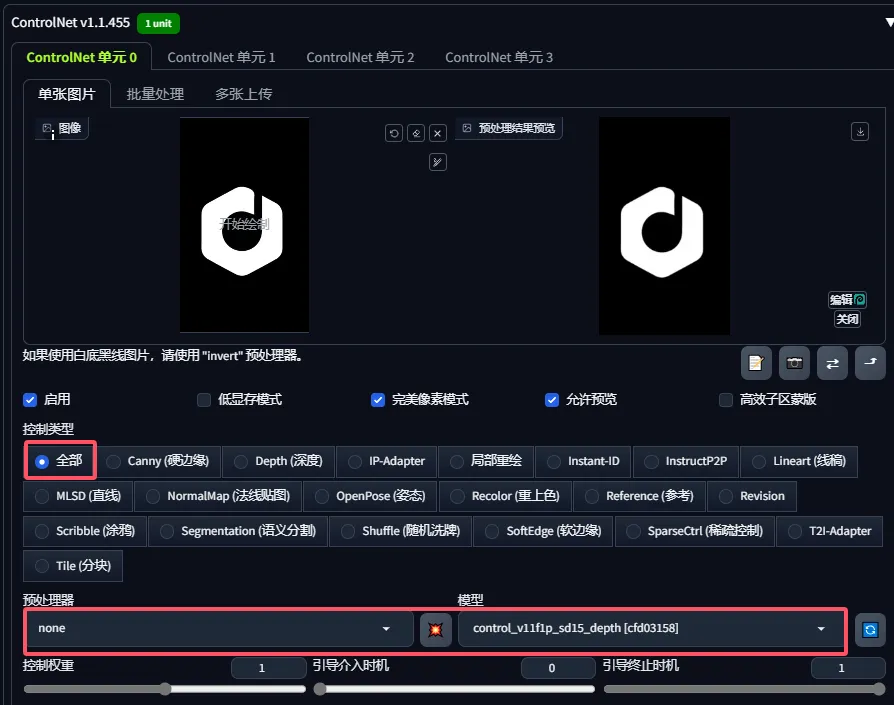Click the 控制权重 slider handle
The width and height of the screenshot is (894, 705).
tap(165, 689)
